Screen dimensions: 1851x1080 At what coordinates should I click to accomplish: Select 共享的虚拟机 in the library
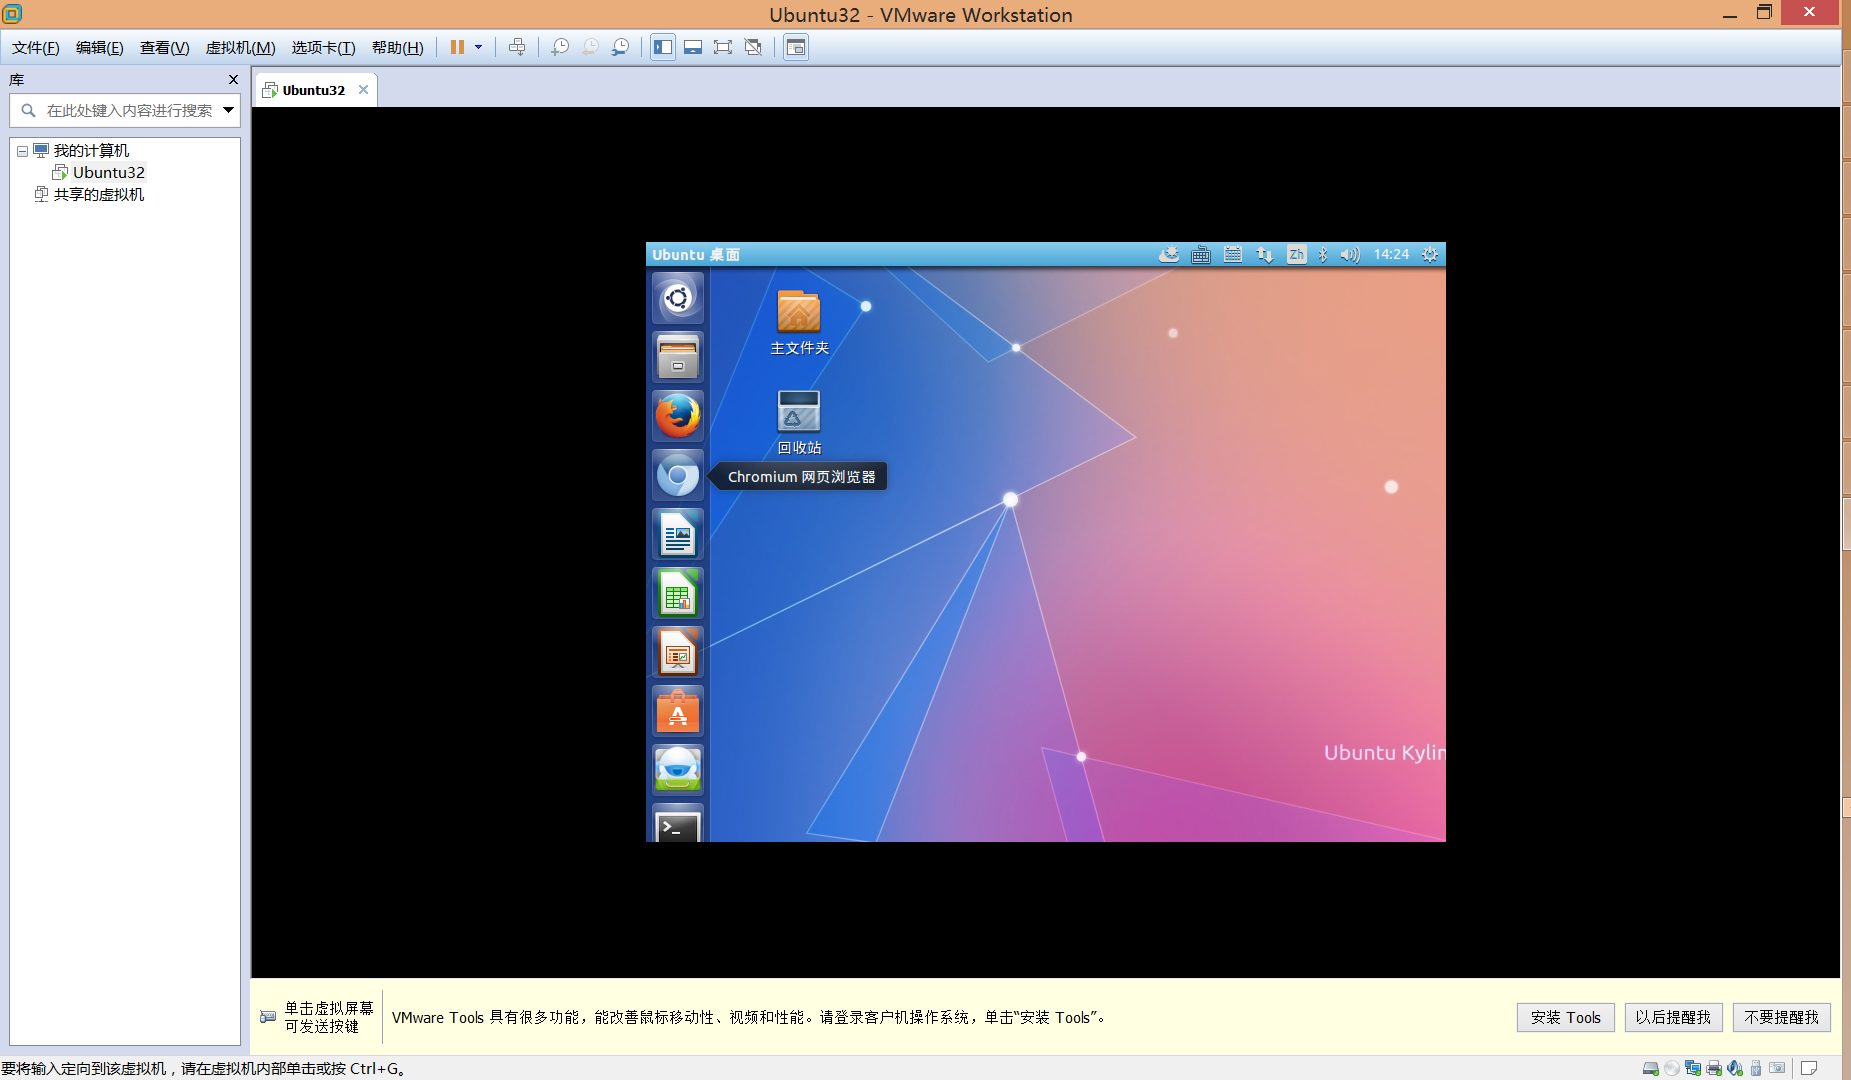click(99, 195)
